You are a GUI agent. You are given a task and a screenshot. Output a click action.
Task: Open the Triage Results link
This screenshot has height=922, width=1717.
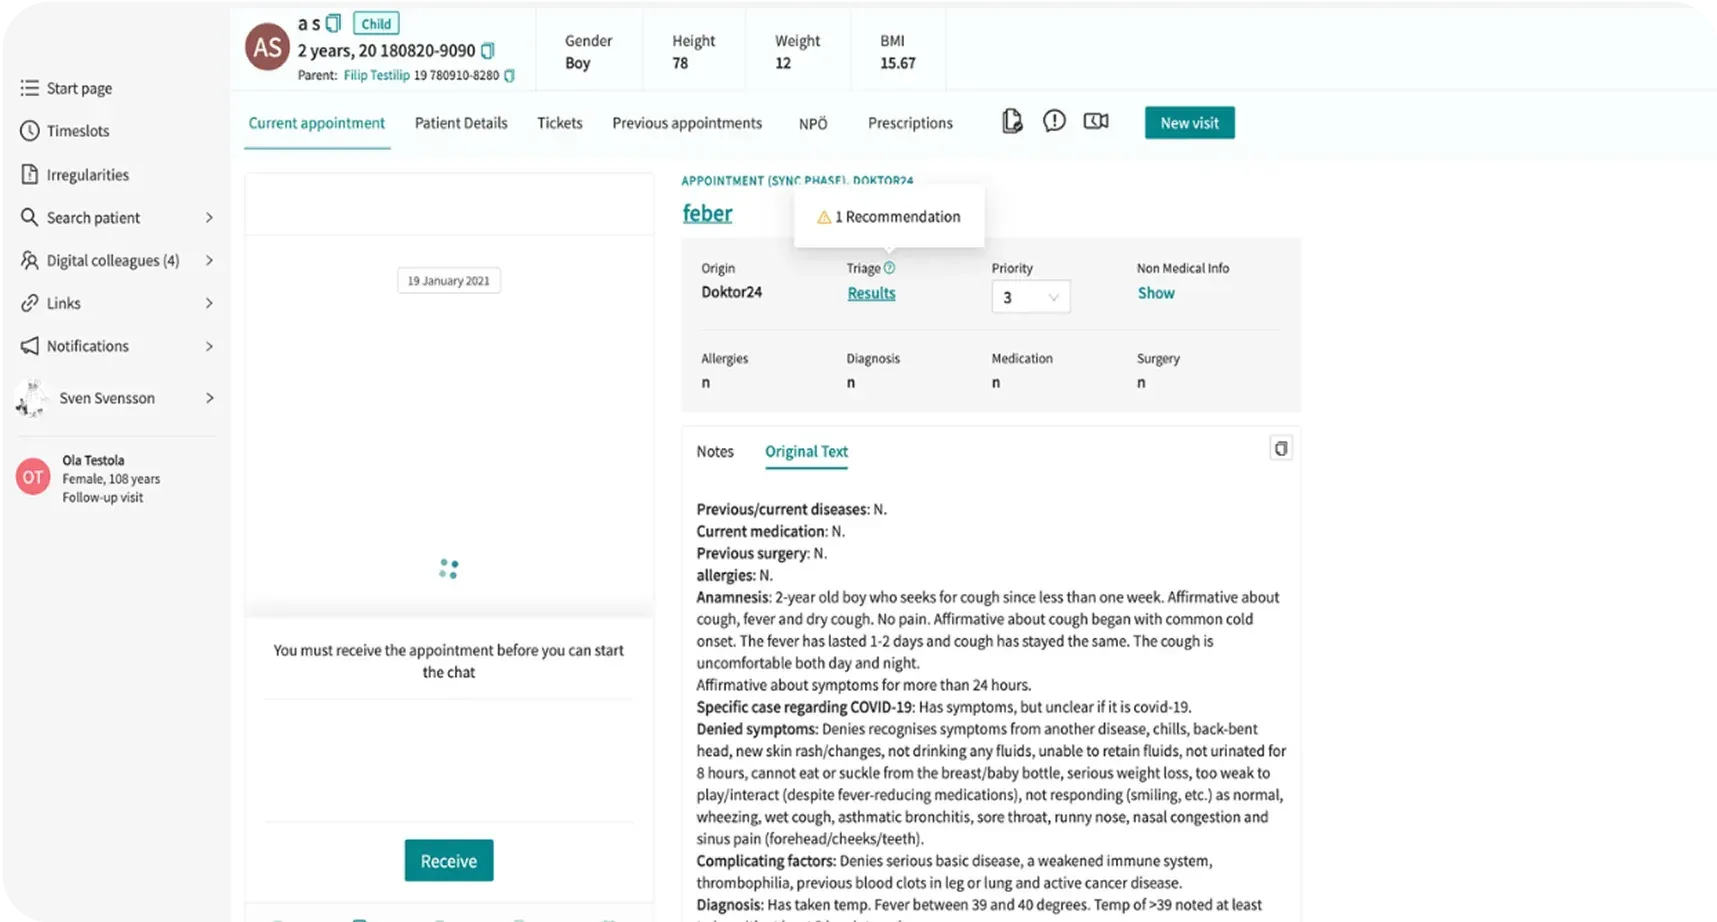871,293
